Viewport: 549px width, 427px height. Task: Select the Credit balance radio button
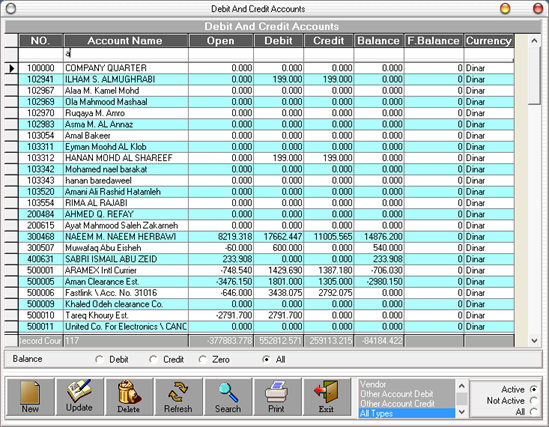coord(153,359)
